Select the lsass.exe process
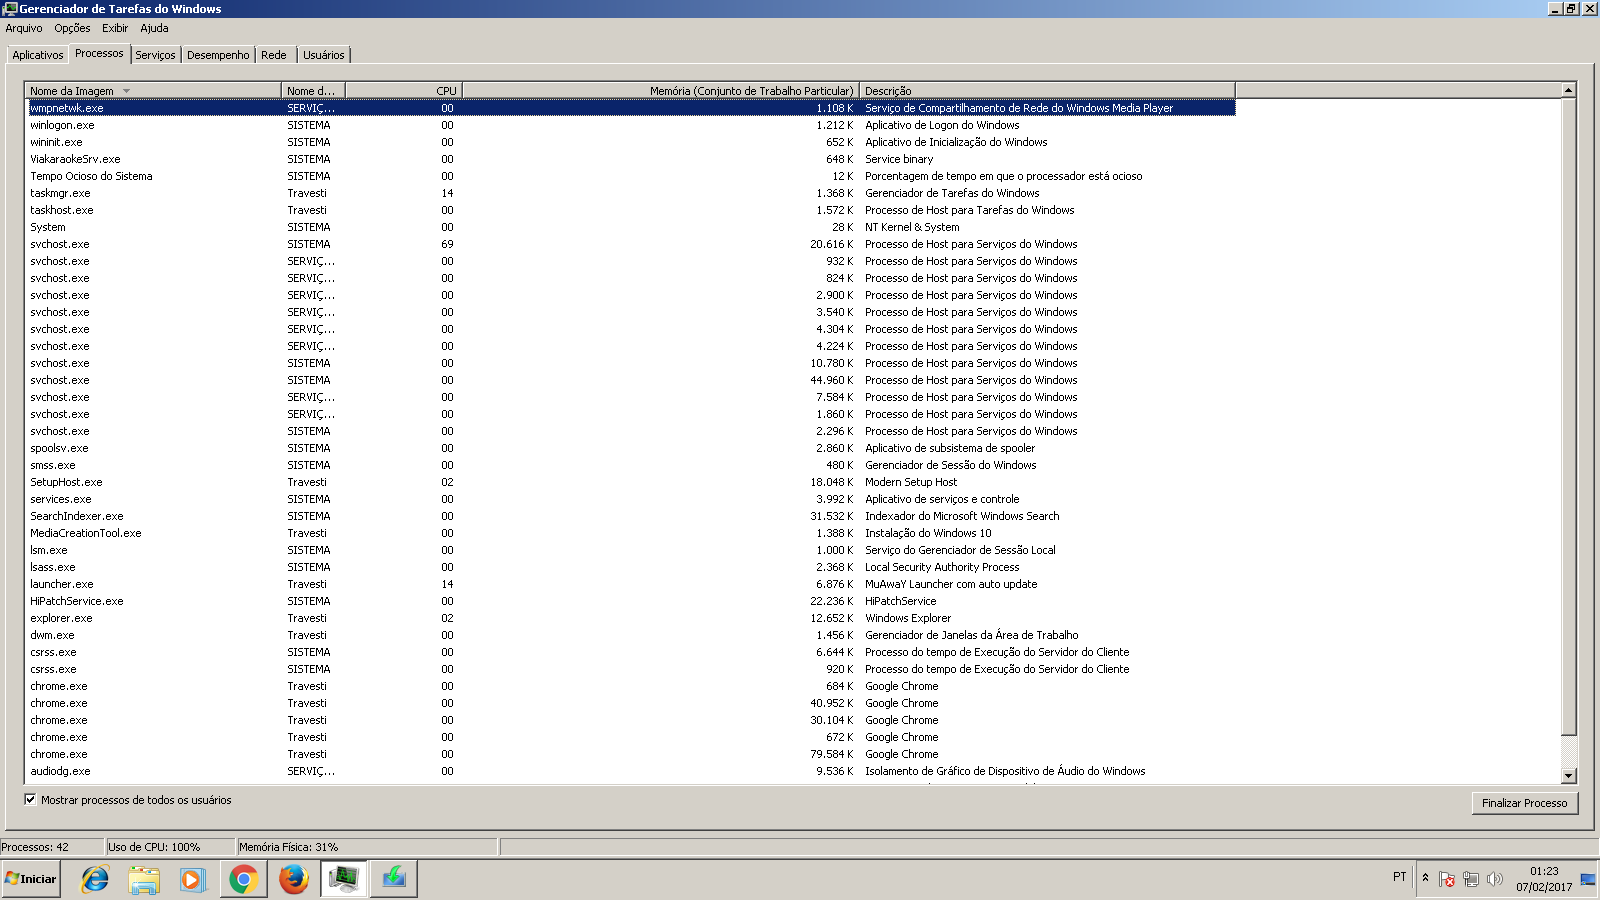 click(631, 567)
